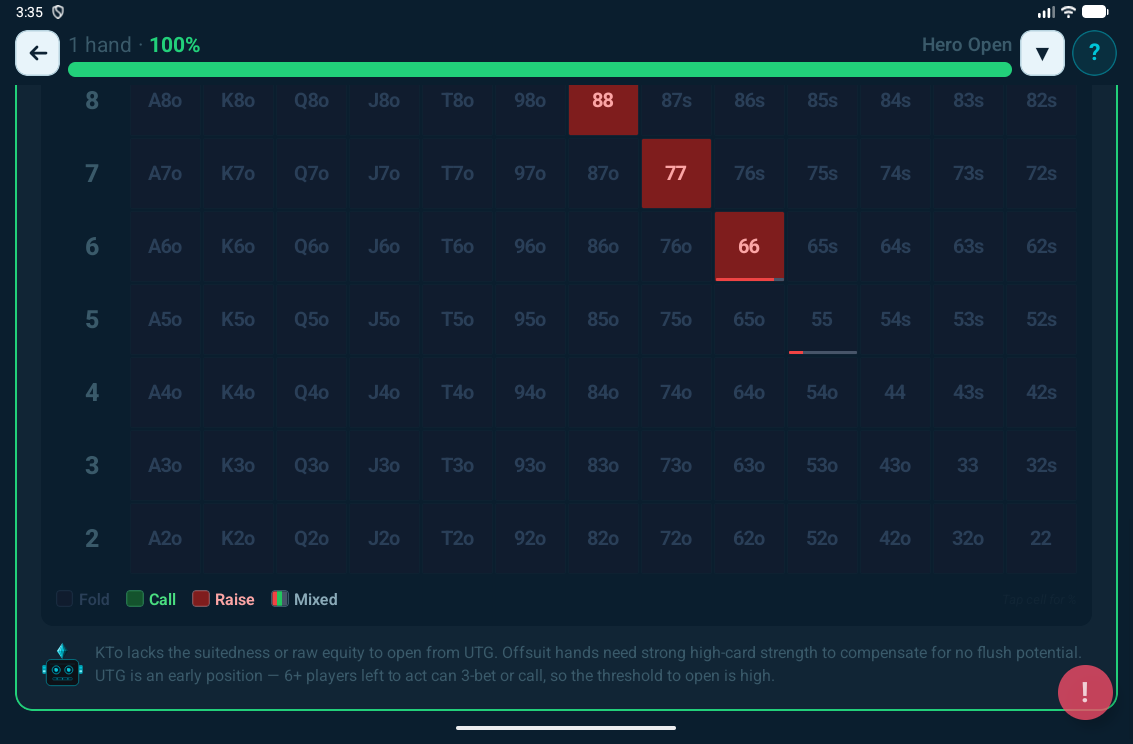Toggle the Raise legend box
Viewport: 1133px width, 744px height.
click(201, 599)
